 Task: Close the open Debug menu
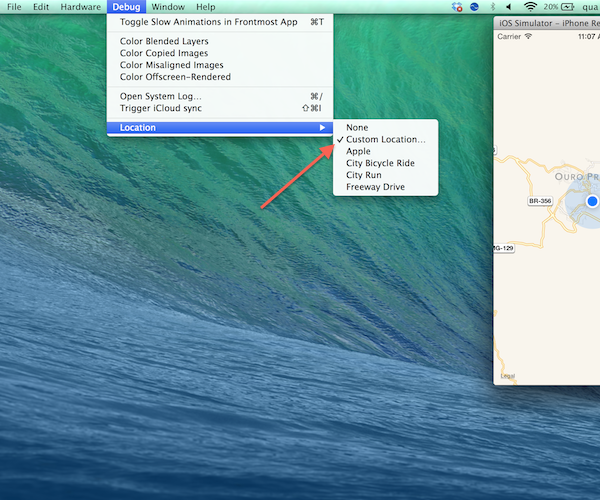click(x=126, y=7)
